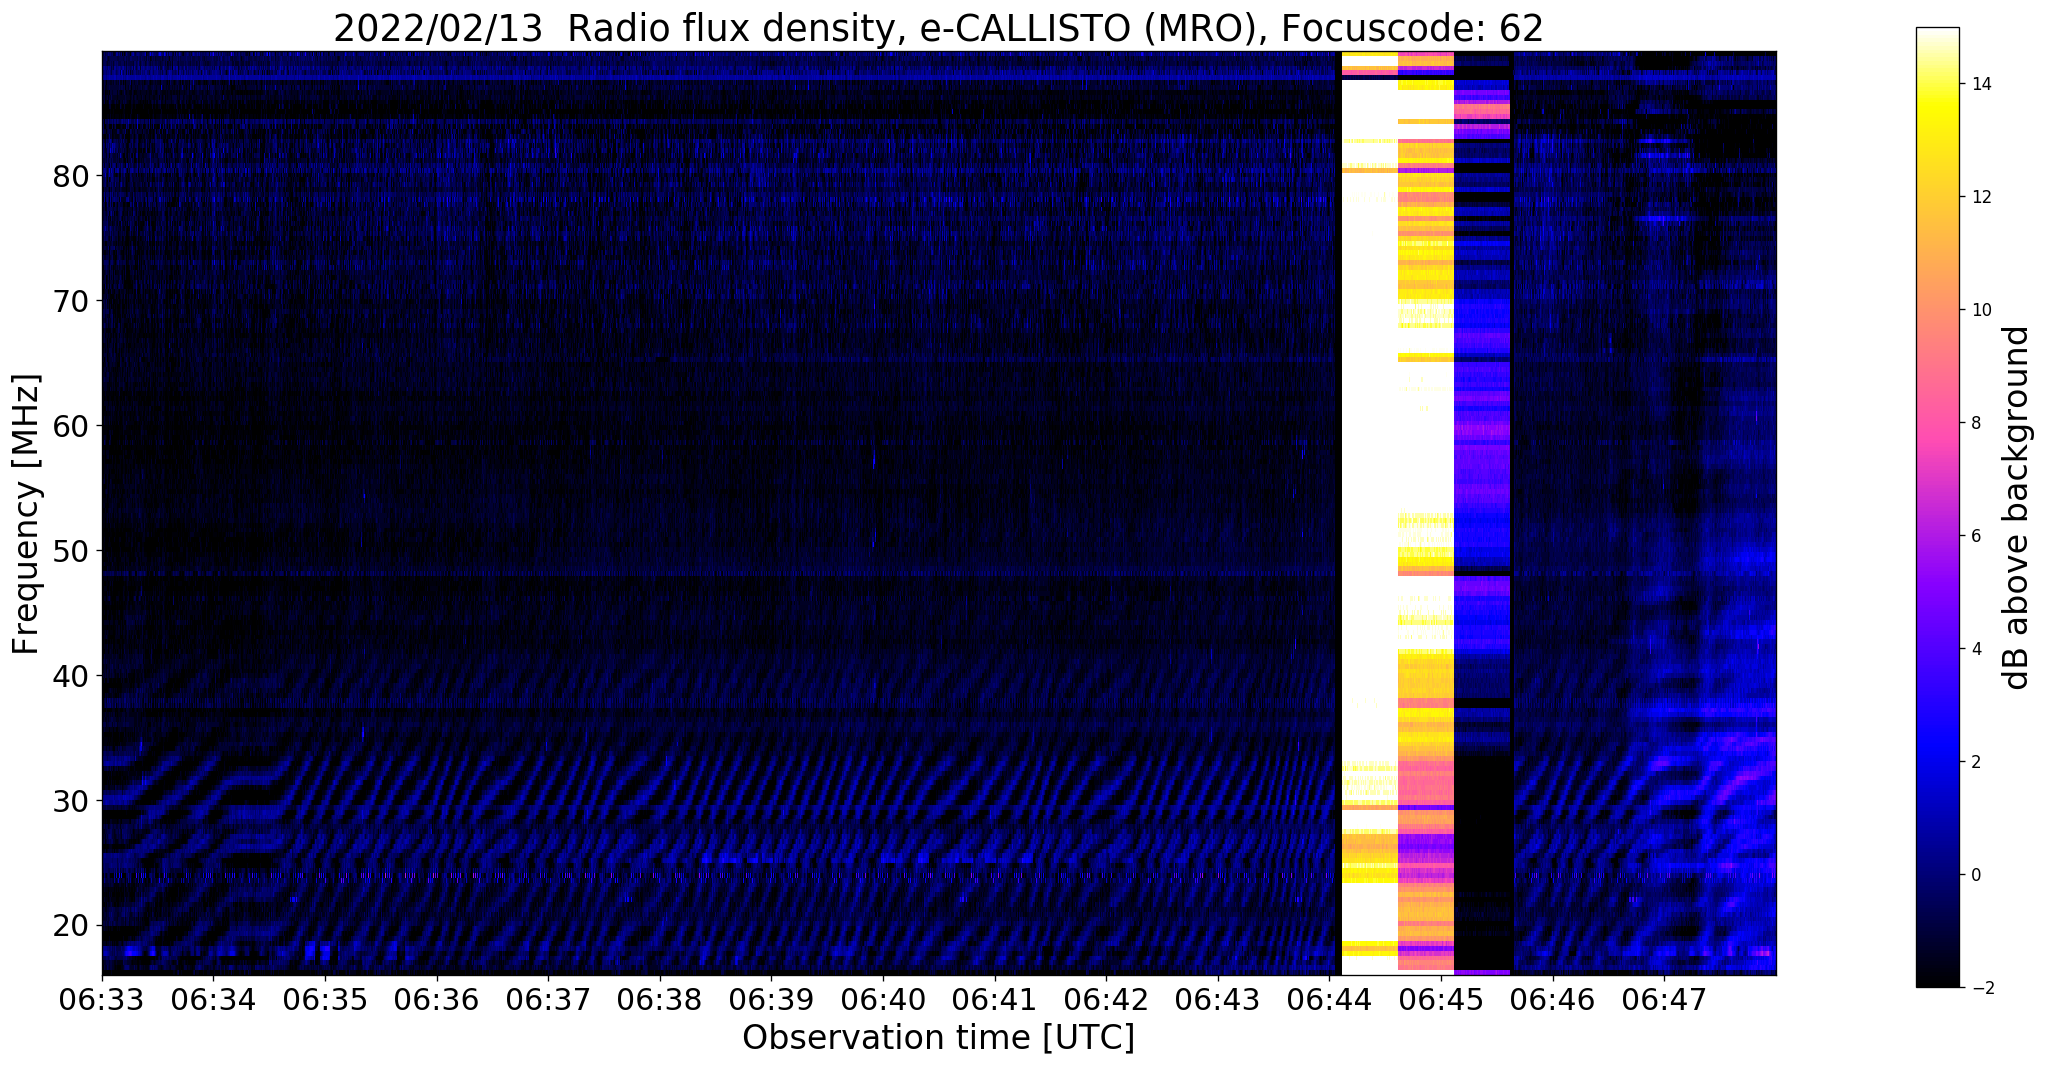Click the 06:45 time tick label
Screen dimensions: 2047x1067
pyautogui.click(x=1441, y=998)
